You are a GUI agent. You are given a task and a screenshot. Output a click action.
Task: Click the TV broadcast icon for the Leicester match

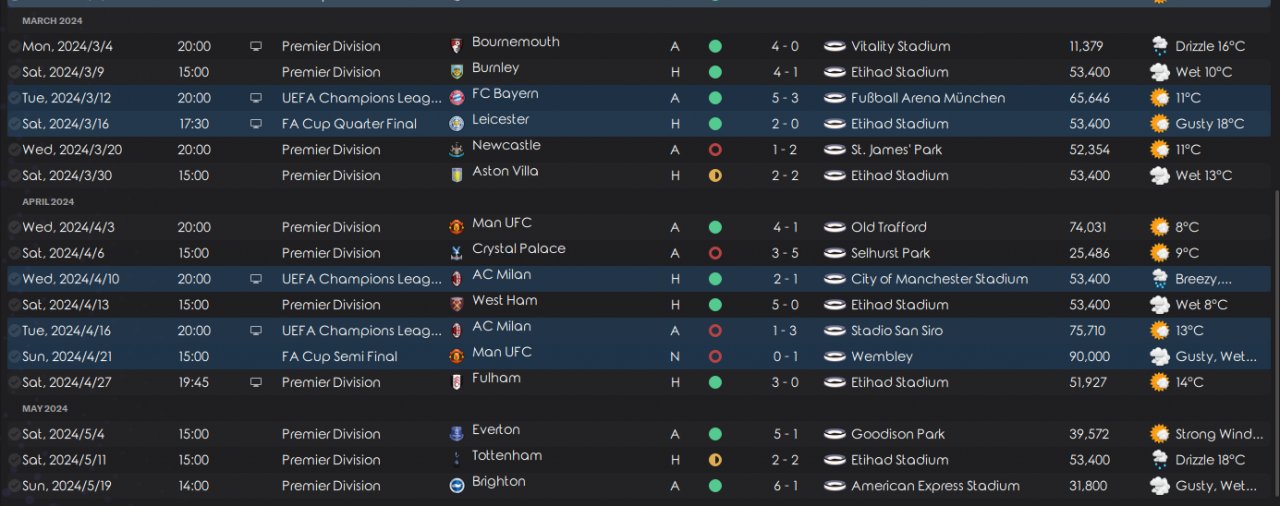click(x=256, y=124)
